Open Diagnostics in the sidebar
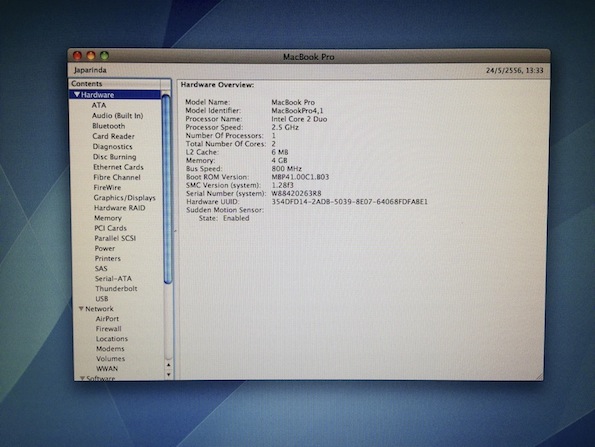Screen dimensions: 595x447 pos(113,146)
